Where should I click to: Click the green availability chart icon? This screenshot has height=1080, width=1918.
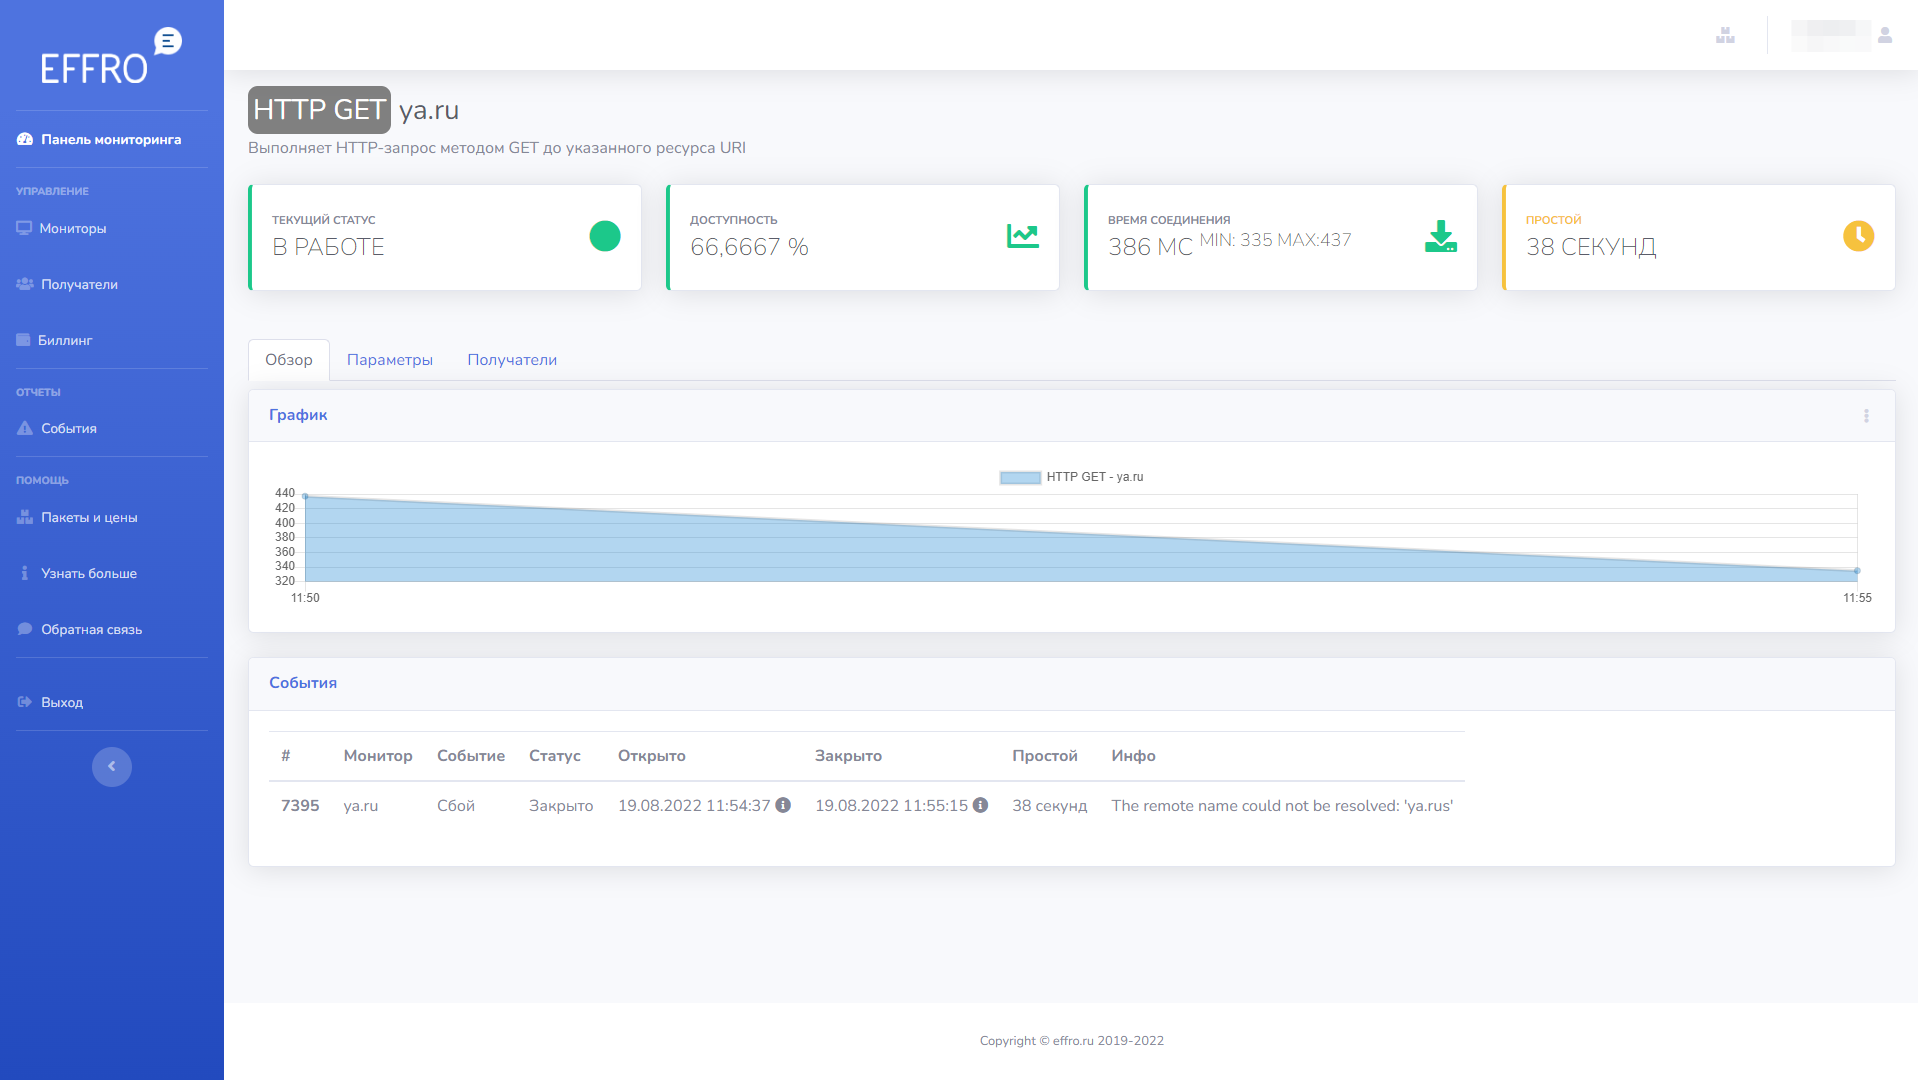(1022, 236)
